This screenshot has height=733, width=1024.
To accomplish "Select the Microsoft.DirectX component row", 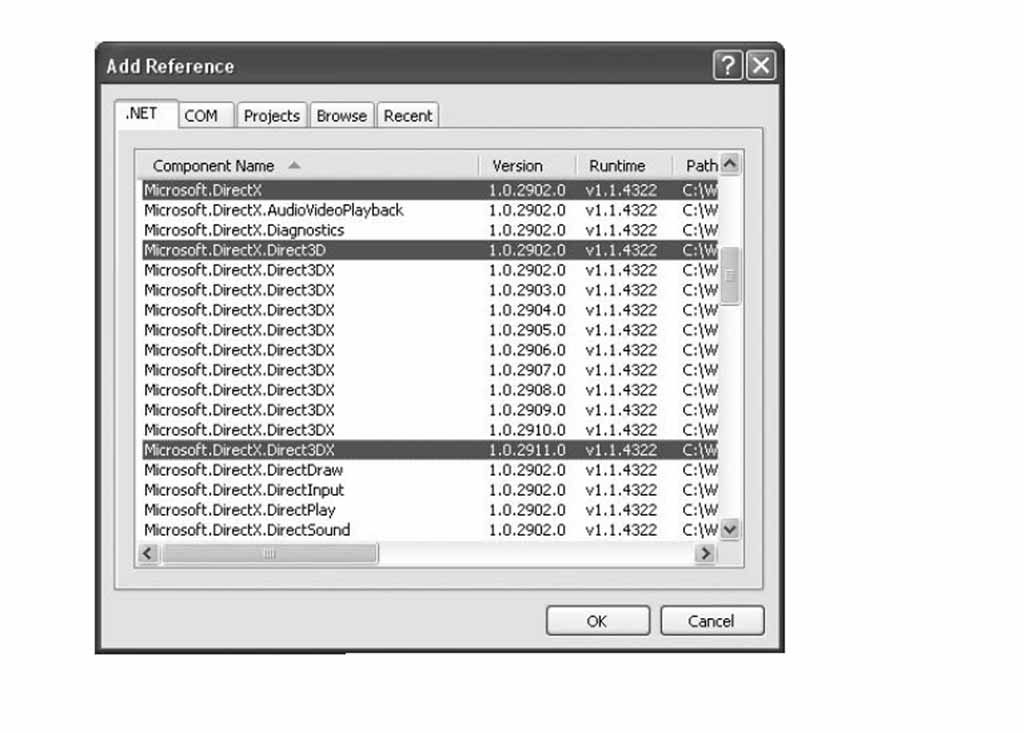I will click(x=430, y=190).
